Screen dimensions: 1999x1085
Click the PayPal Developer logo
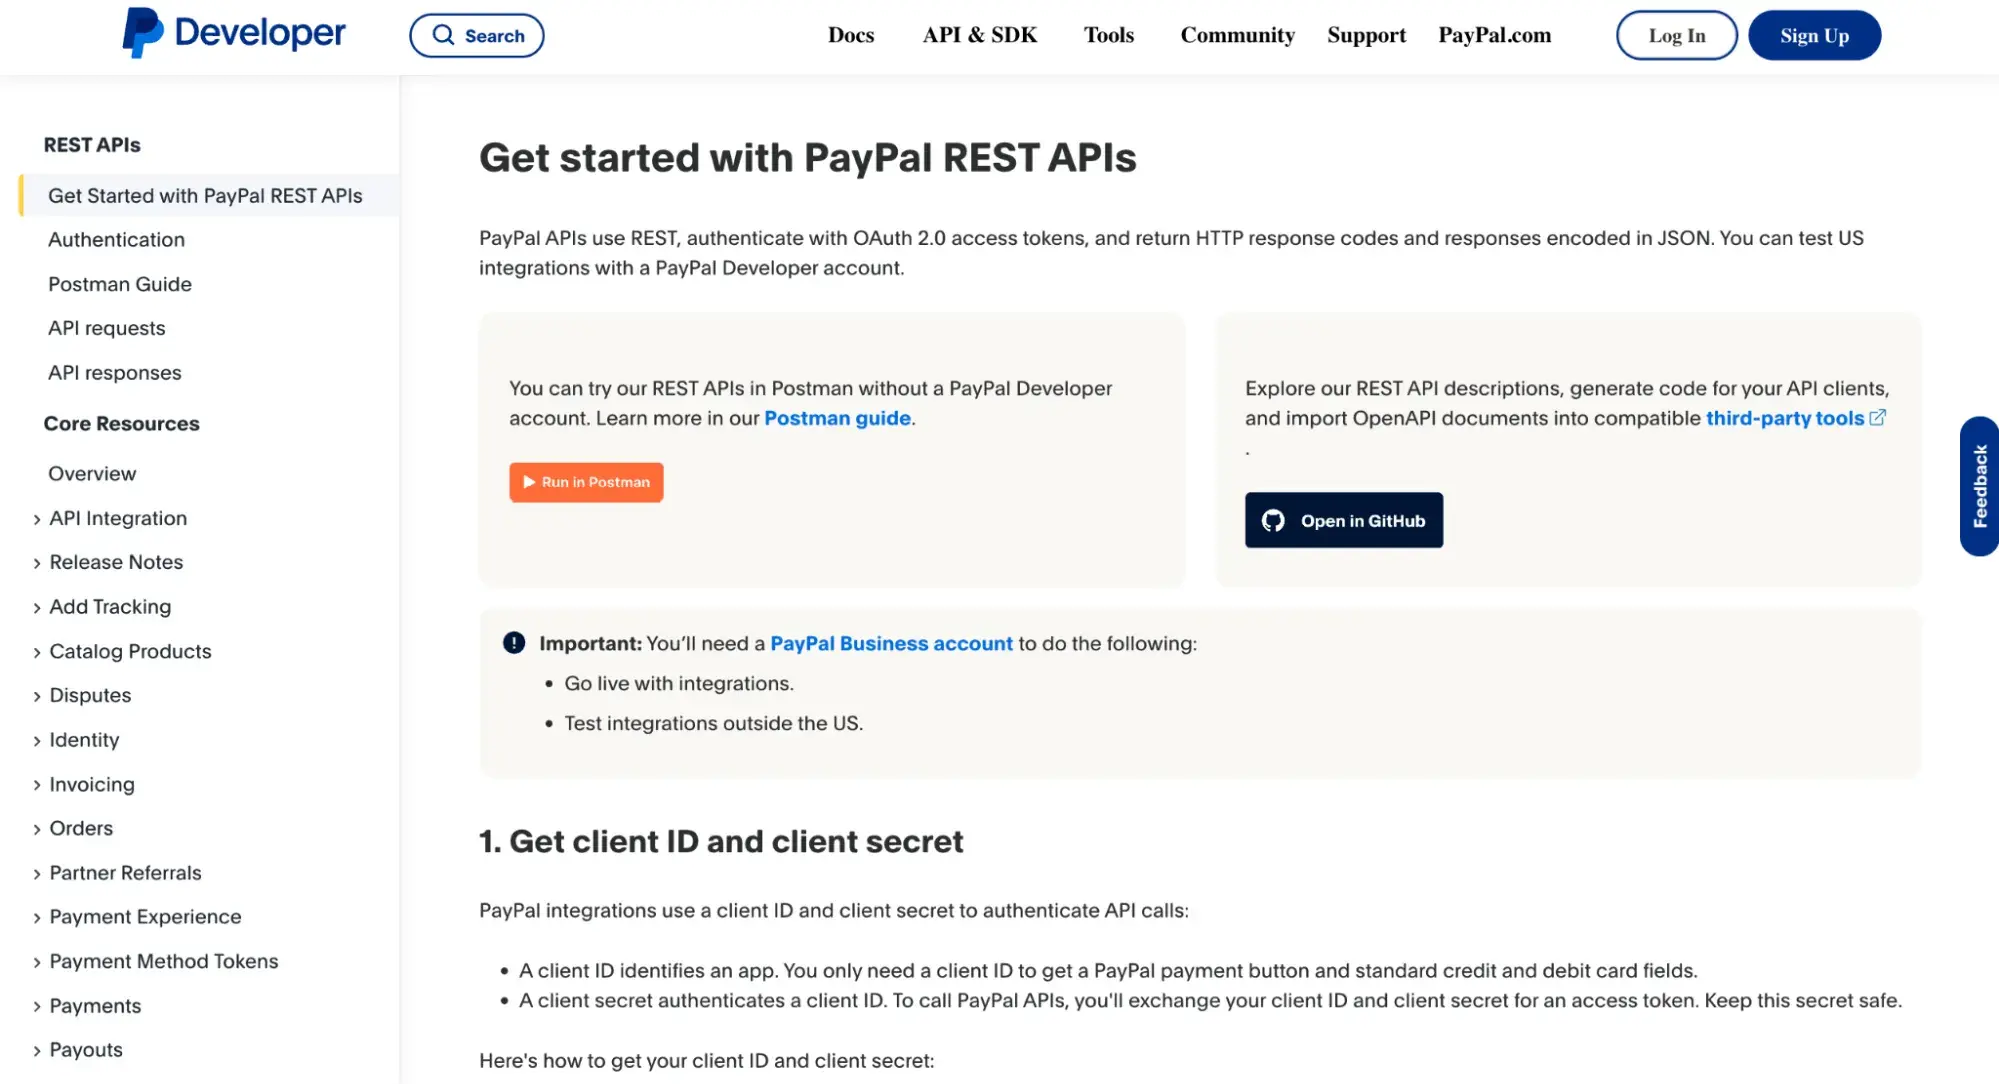tap(233, 33)
